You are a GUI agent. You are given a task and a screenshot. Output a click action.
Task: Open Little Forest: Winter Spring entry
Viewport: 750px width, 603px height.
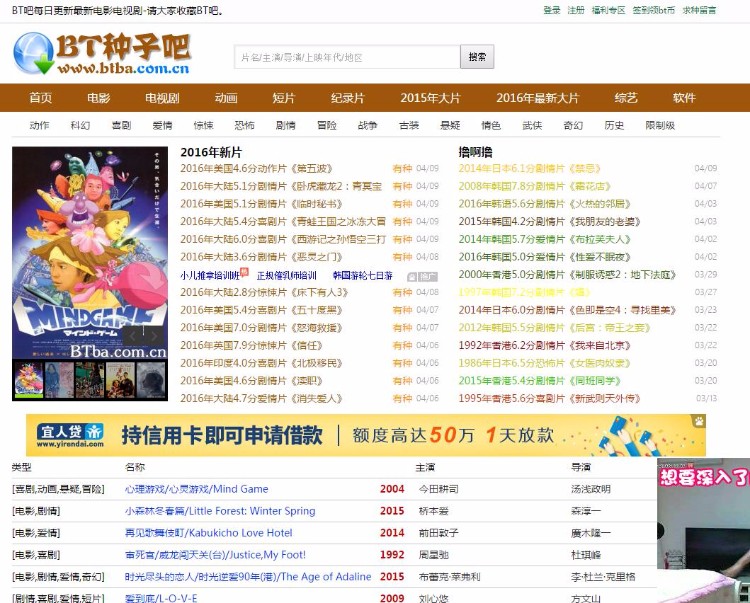(x=220, y=511)
